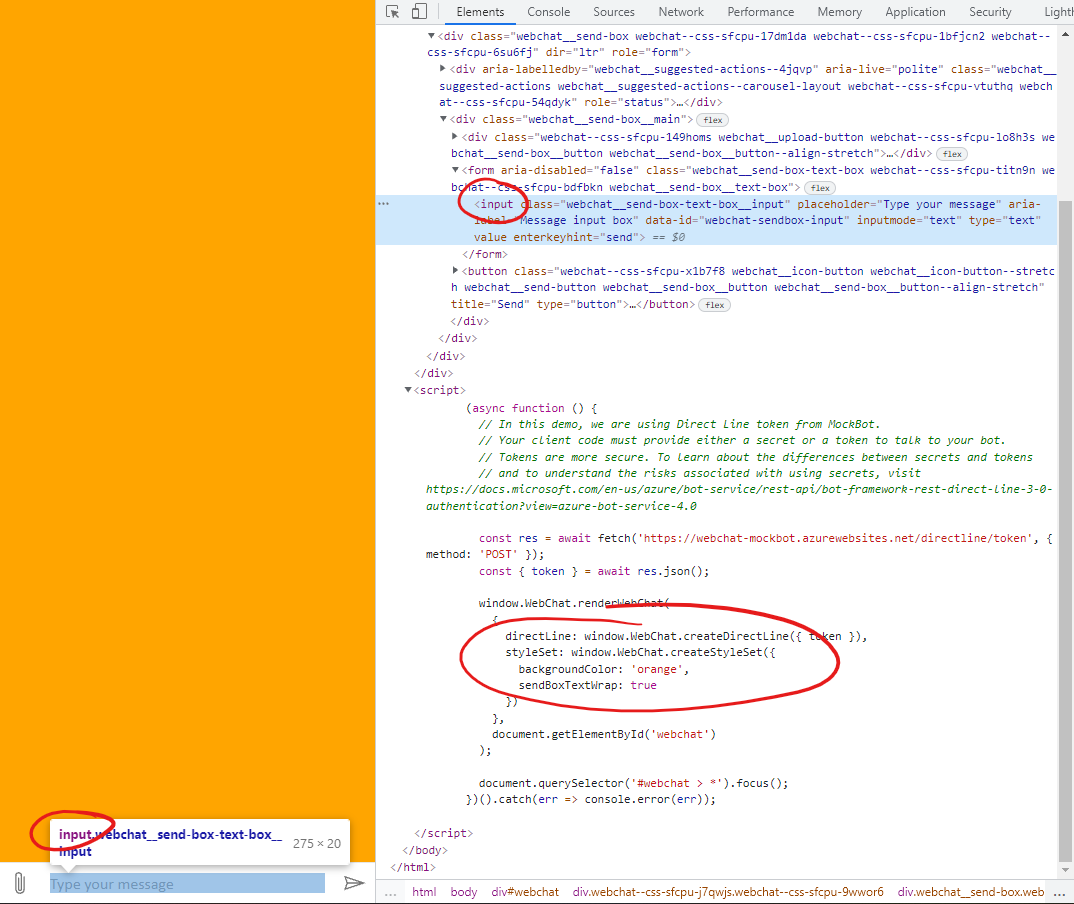Collapse the send-box-text-box form node
Screen dimensions: 1074x904
pyautogui.click(x=455, y=169)
